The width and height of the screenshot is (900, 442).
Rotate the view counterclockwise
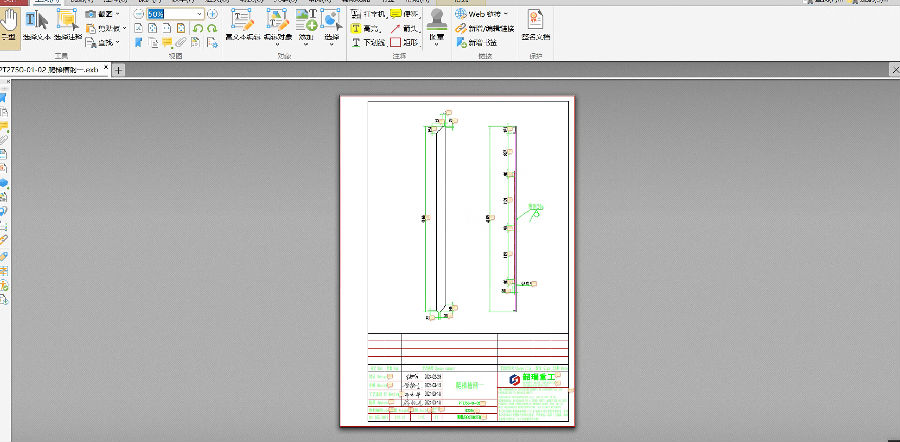[198, 29]
